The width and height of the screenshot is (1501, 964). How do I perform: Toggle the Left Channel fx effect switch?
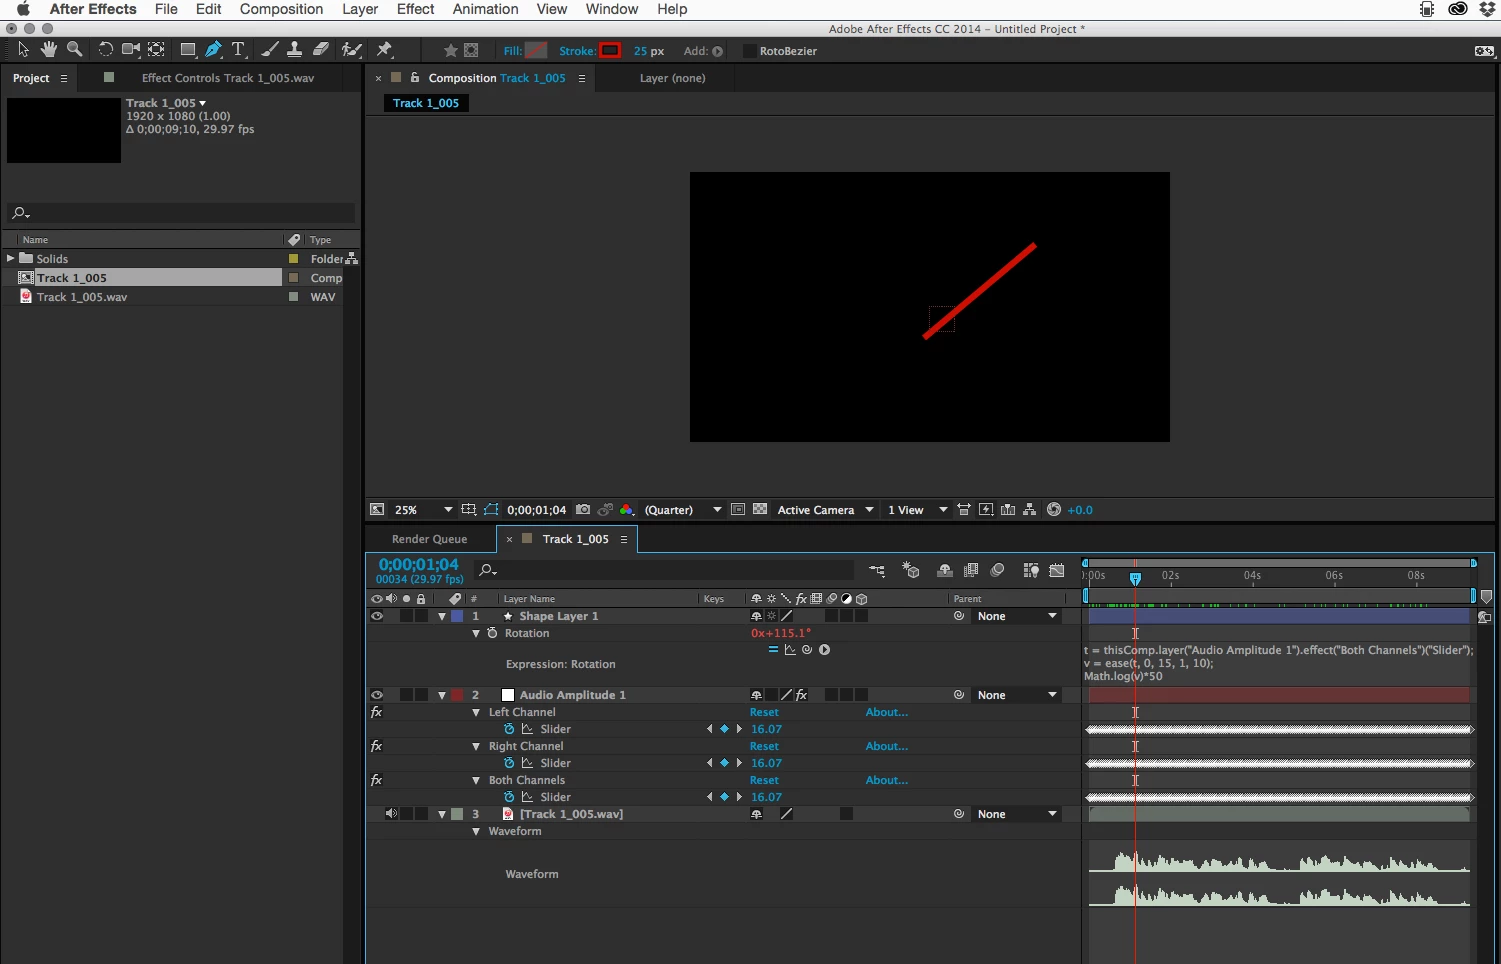tap(377, 712)
